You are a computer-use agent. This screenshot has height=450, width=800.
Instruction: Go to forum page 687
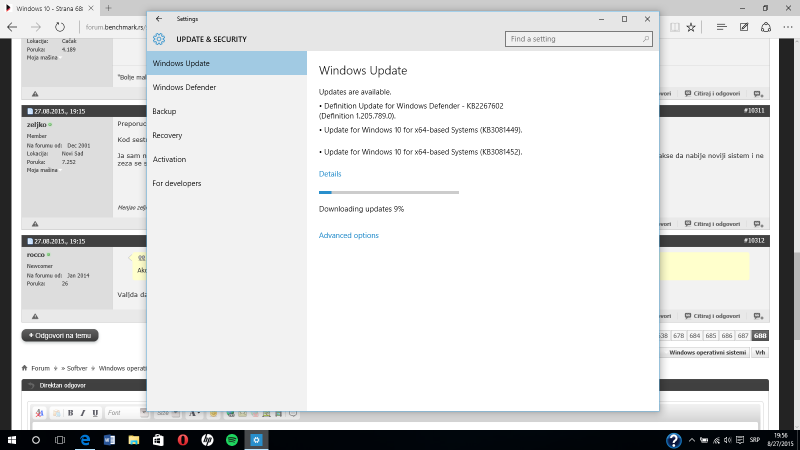point(743,336)
